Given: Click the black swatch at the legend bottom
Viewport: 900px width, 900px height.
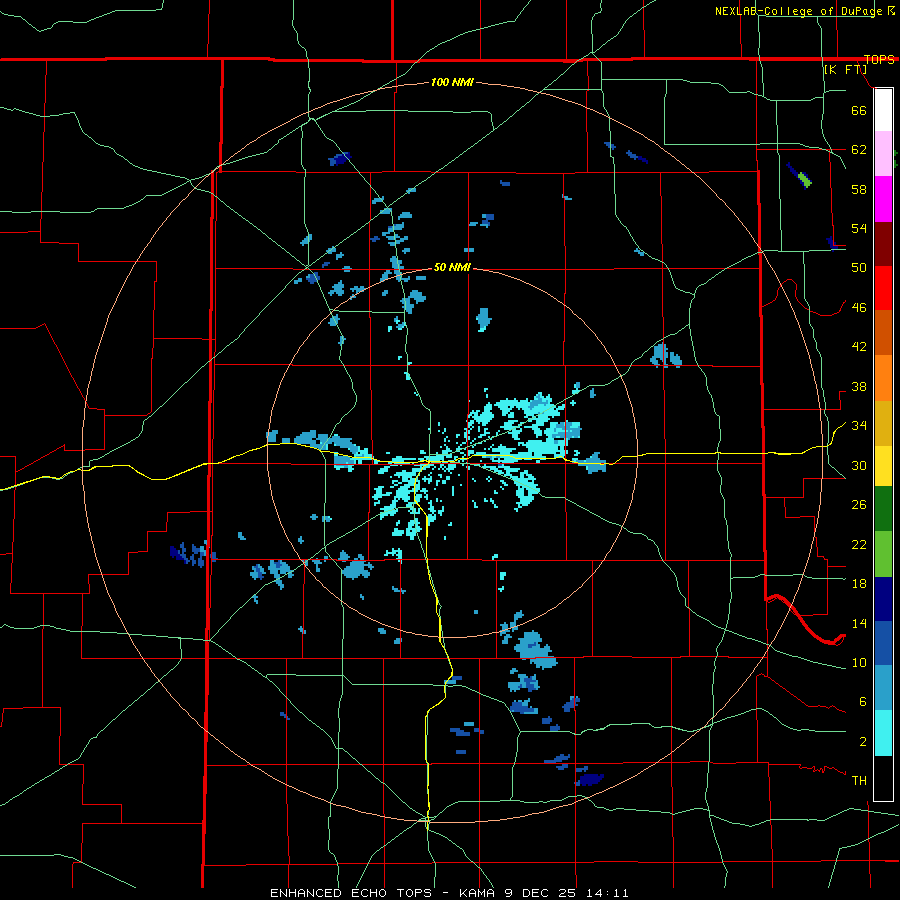Looking at the screenshot, I should tap(883, 778).
